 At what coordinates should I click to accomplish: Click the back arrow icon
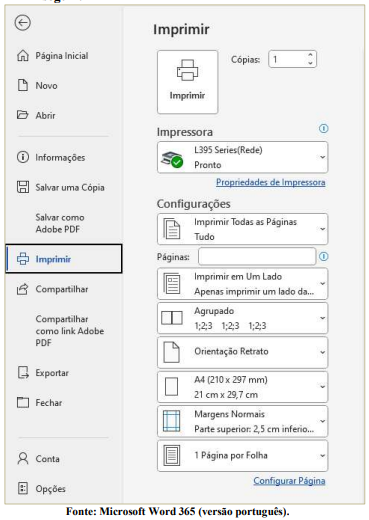click(x=23, y=23)
